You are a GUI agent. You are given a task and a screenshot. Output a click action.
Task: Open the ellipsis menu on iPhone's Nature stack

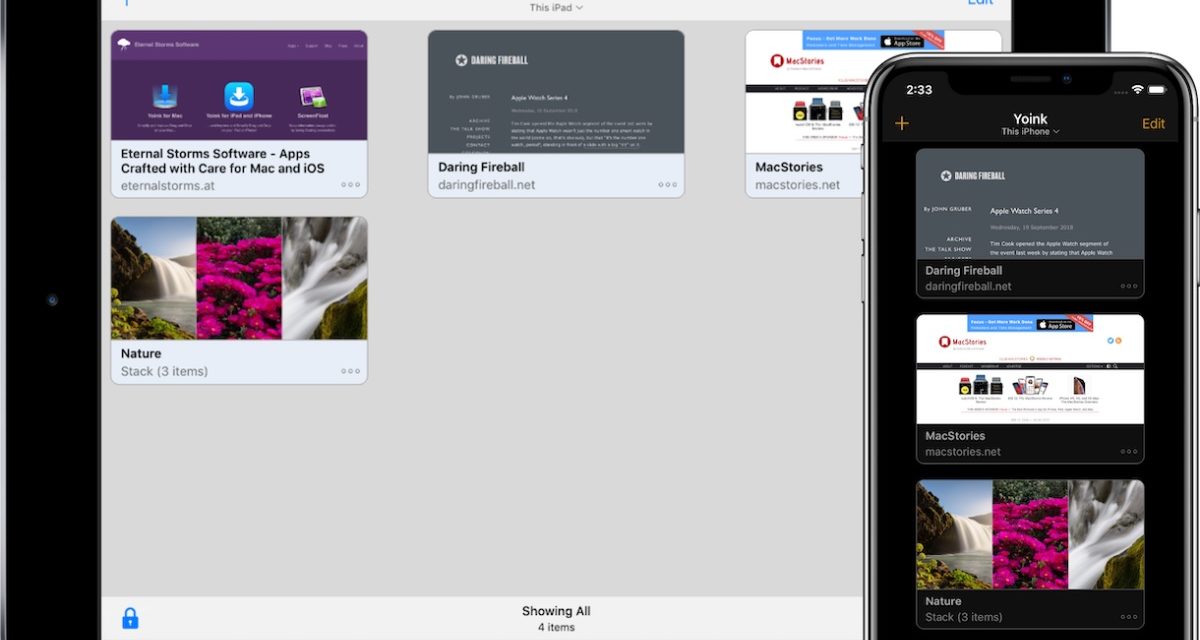1129,617
